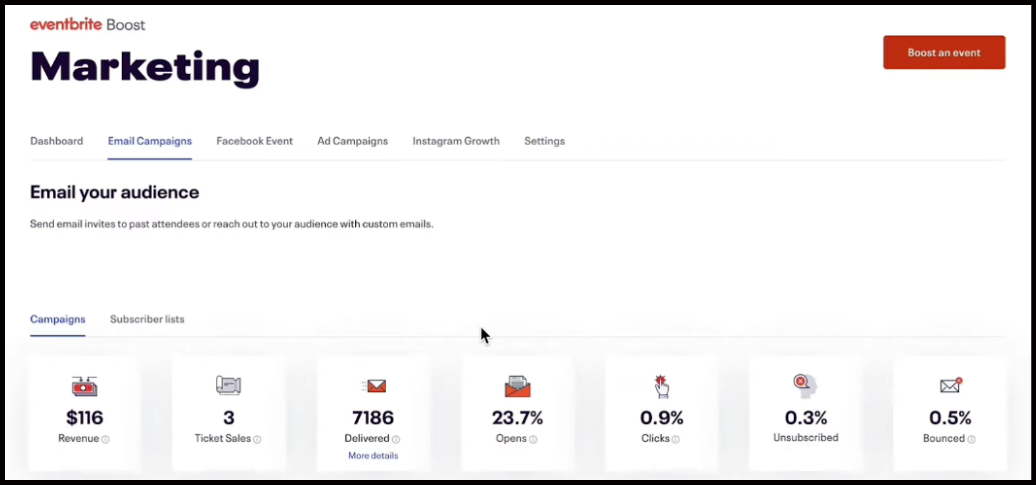Open the Ad Campaigns tab
Viewport: 1036px width, 485px height.
[352, 141]
